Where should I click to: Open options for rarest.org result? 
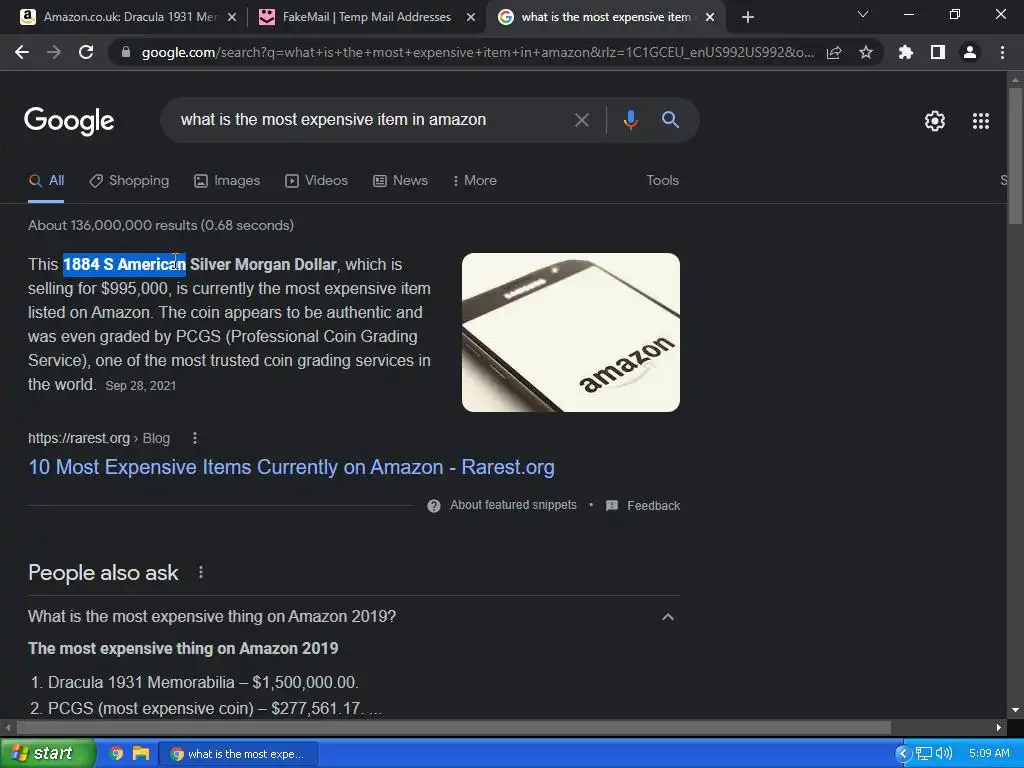pyautogui.click(x=195, y=438)
